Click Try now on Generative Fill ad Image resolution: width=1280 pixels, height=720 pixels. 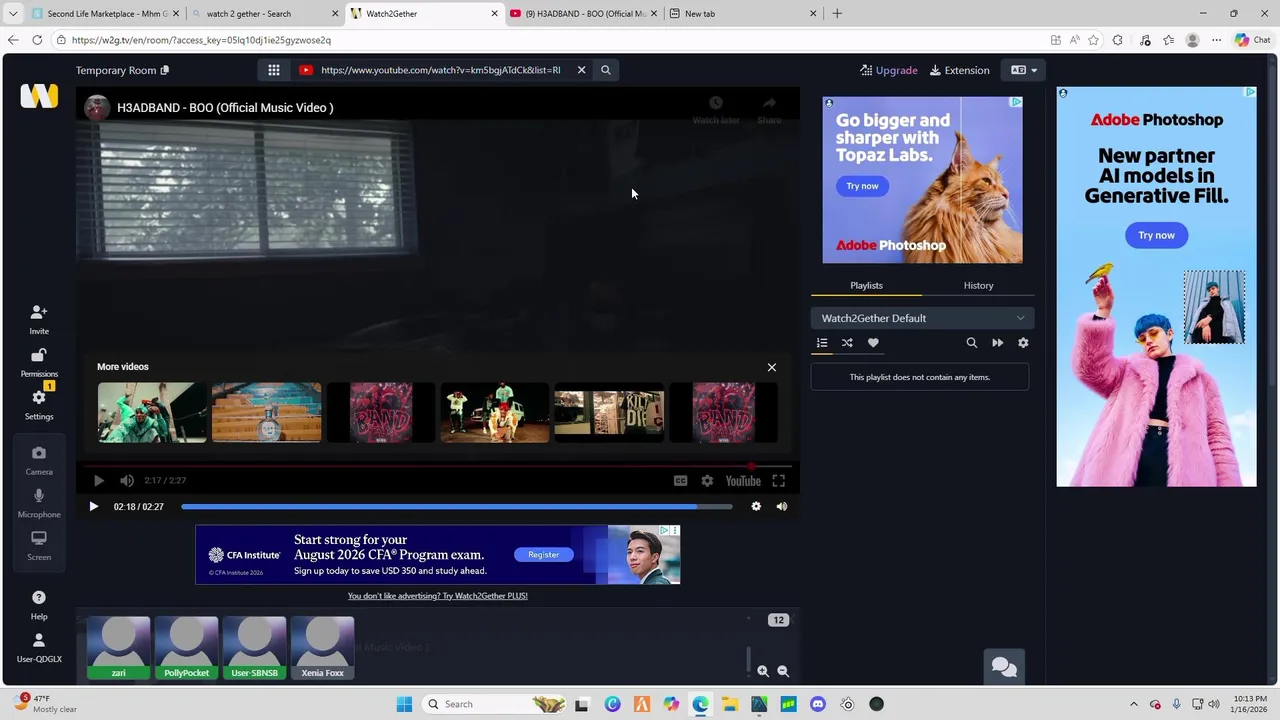click(1156, 235)
